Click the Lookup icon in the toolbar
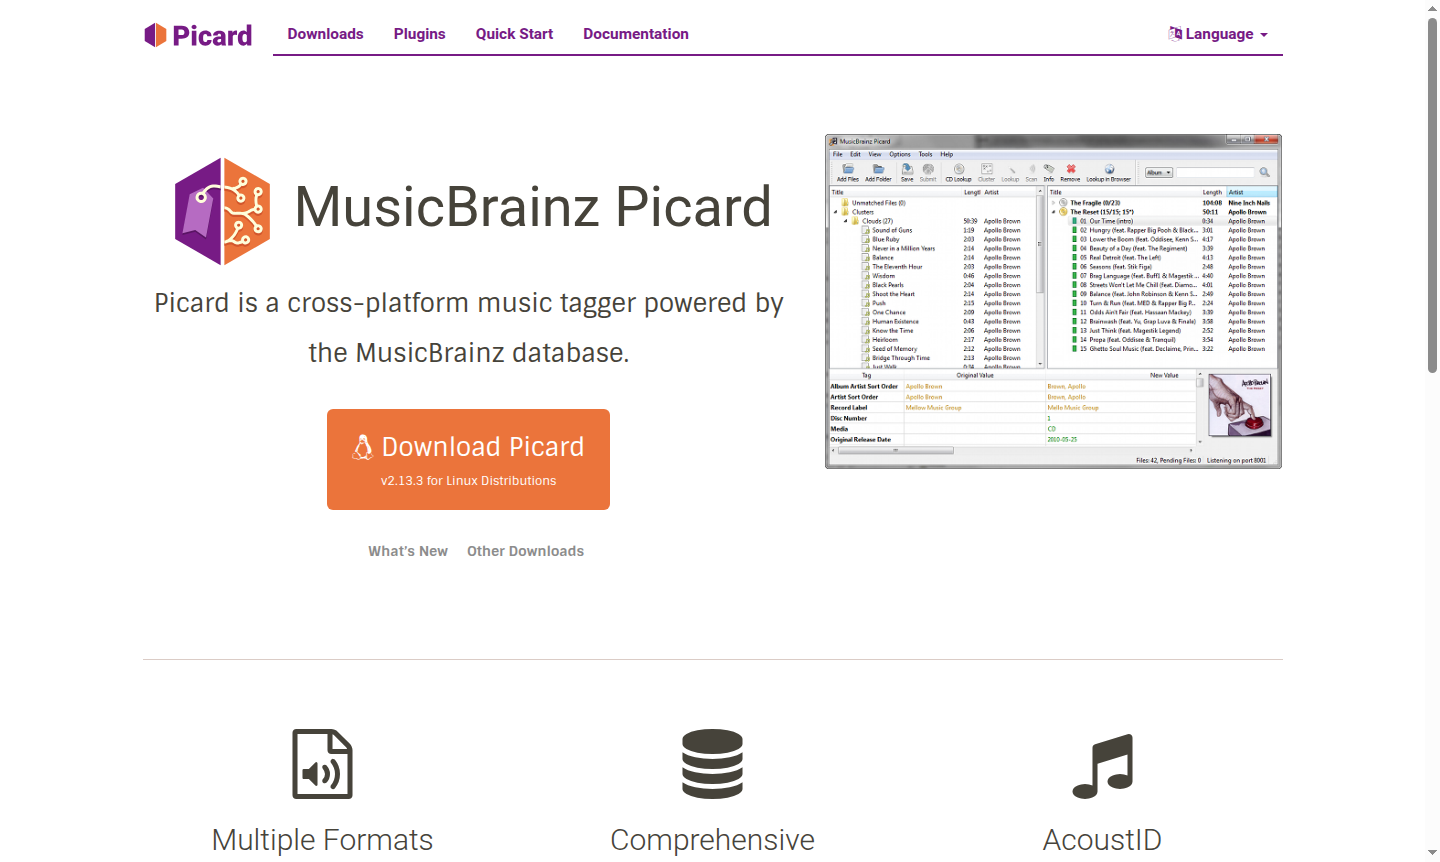Screen dimensions: 1440x862 (1011, 170)
